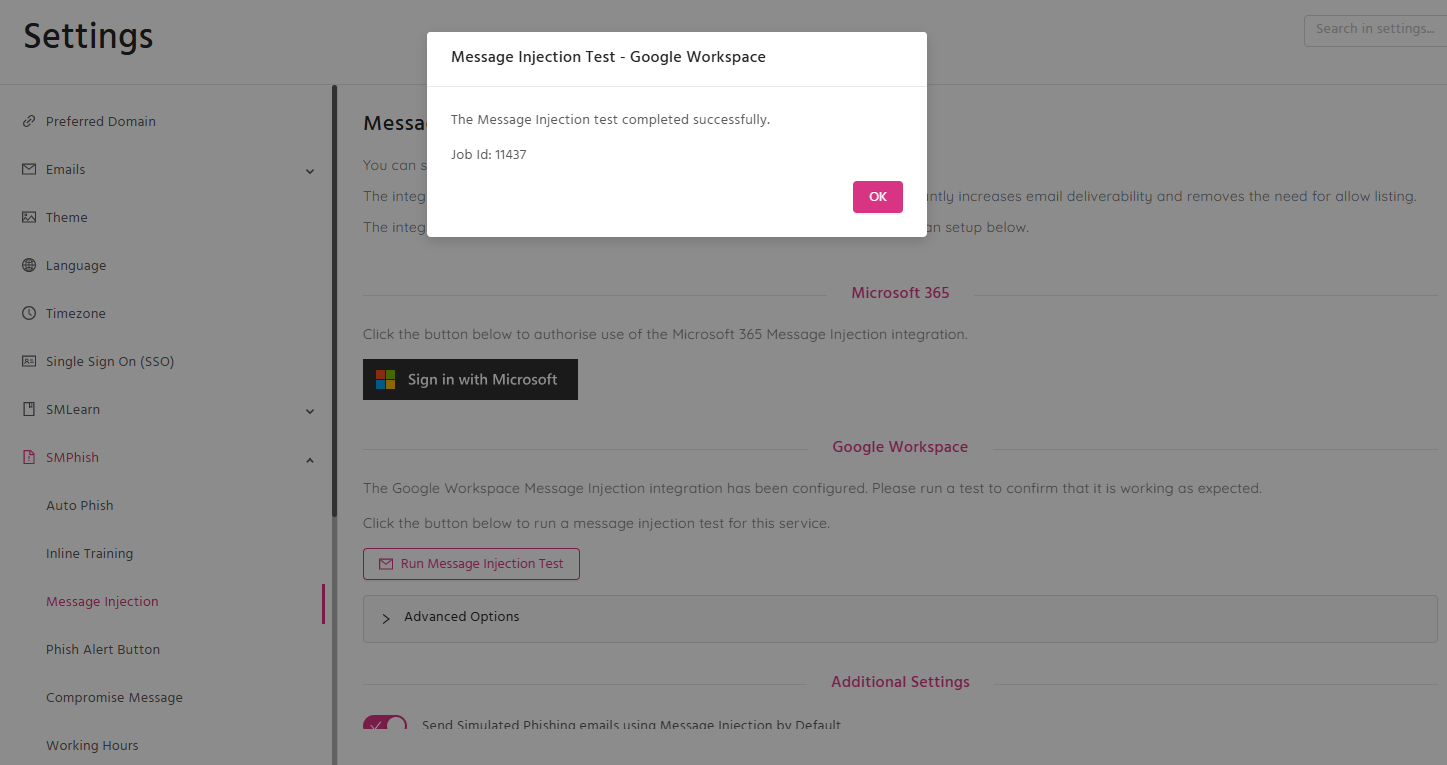
Task: Expand the Advanced Options panel
Action: tap(900, 618)
